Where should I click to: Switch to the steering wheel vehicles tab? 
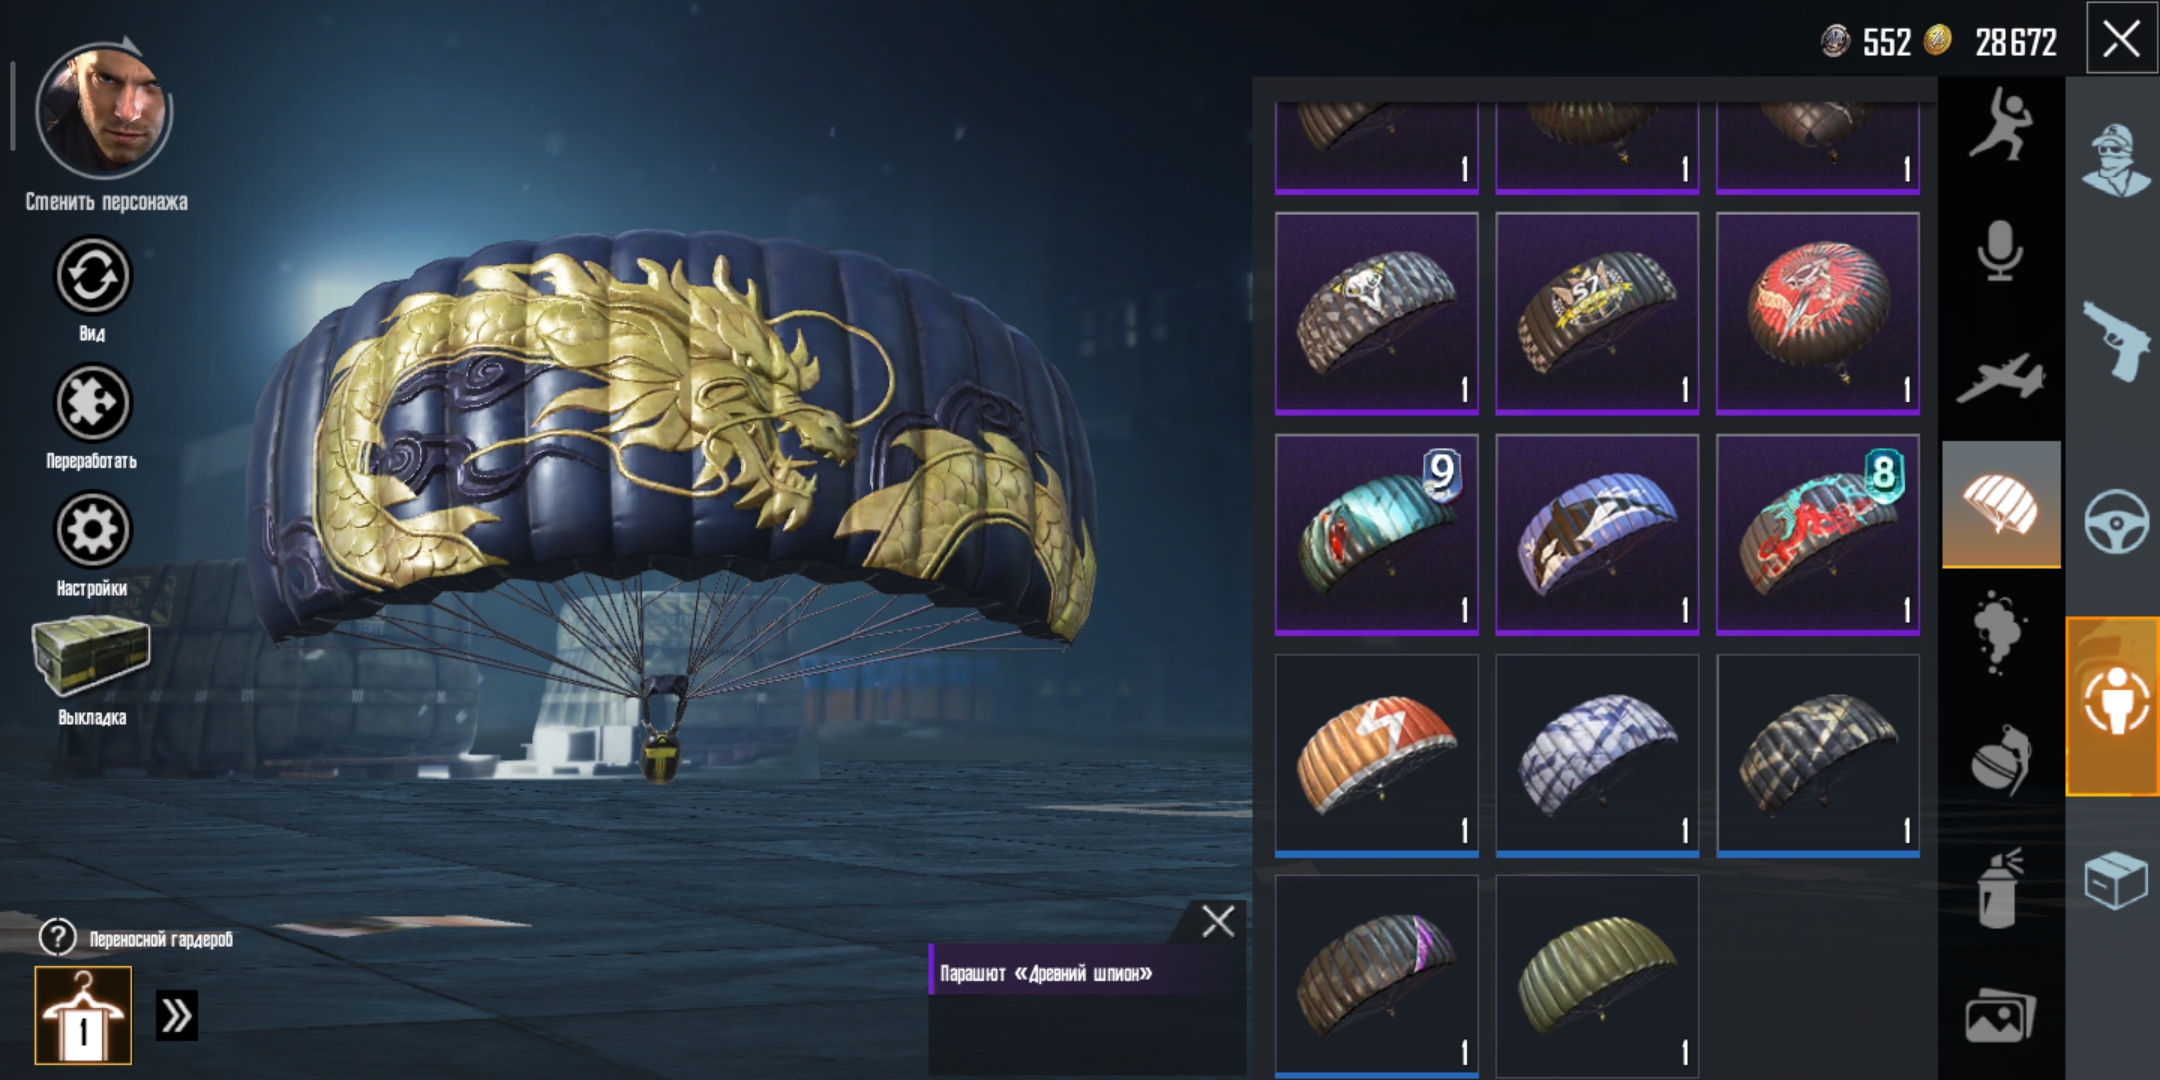click(2114, 522)
